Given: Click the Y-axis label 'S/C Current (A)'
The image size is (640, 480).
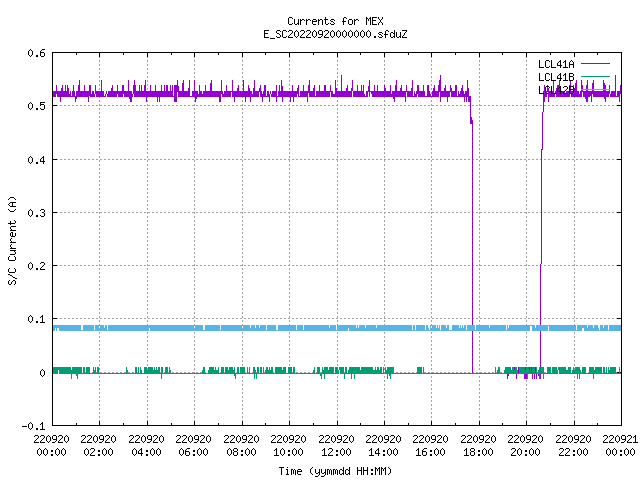Looking at the screenshot, I should coord(13,240).
